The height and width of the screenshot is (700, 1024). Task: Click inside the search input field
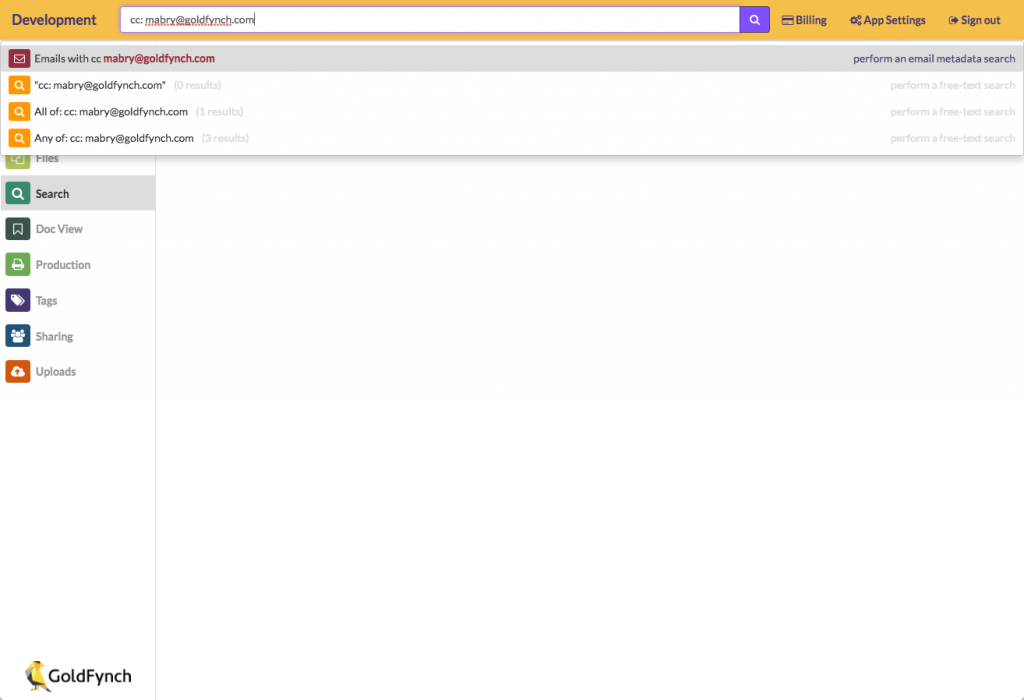click(430, 19)
